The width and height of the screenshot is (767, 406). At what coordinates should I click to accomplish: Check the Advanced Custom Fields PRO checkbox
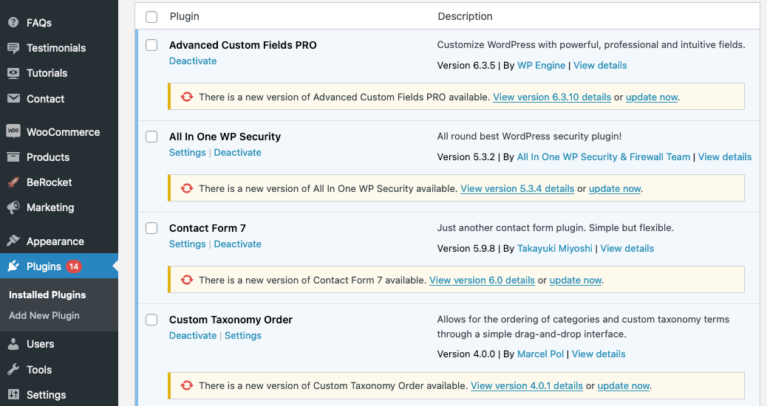click(x=151, y=45)
